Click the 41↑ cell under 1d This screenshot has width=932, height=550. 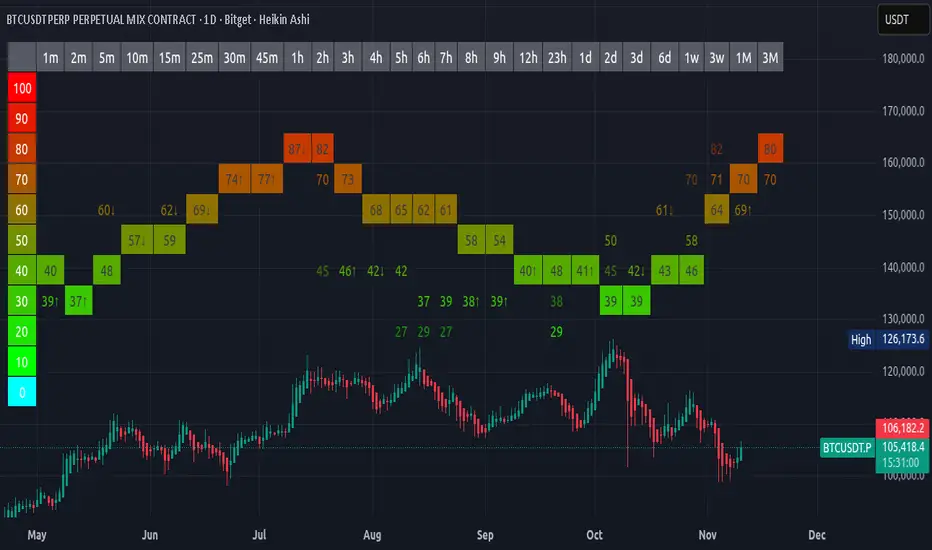tap(585, 271)
